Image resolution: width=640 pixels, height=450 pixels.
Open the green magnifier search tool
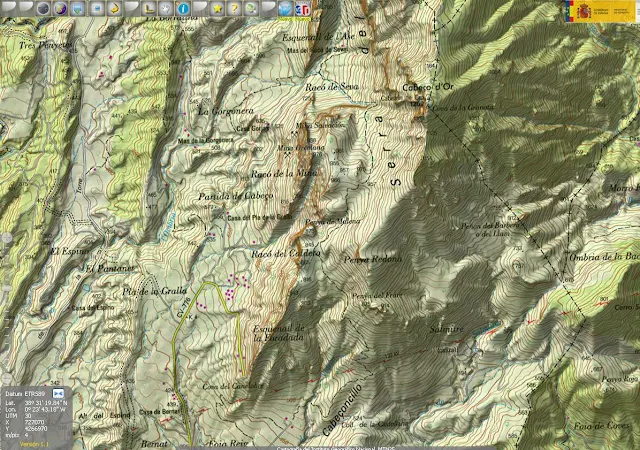tap(251, 8)
